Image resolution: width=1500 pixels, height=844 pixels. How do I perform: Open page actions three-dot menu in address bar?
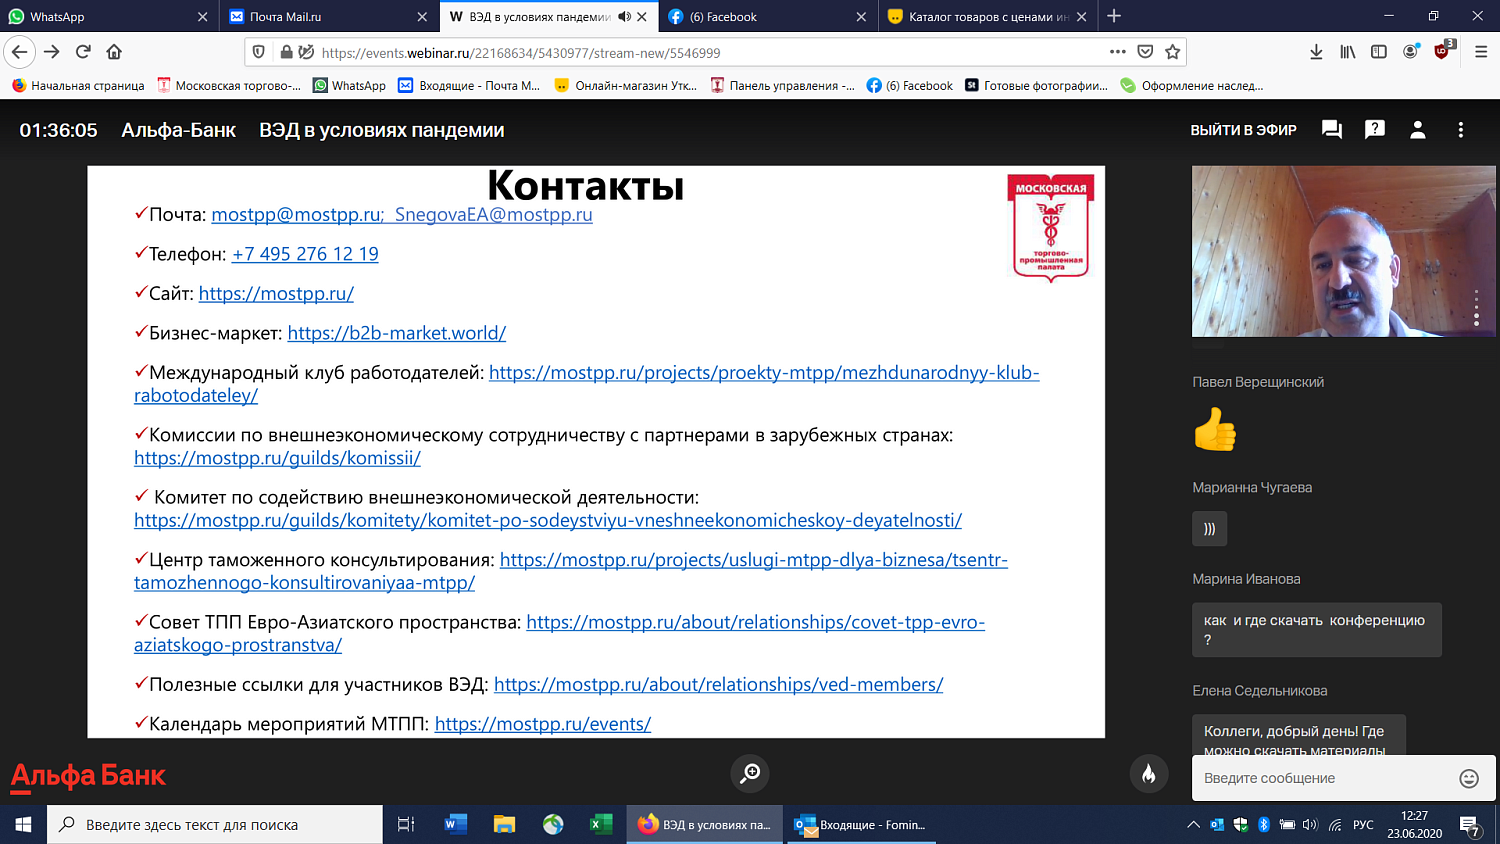coord(1117,52)
